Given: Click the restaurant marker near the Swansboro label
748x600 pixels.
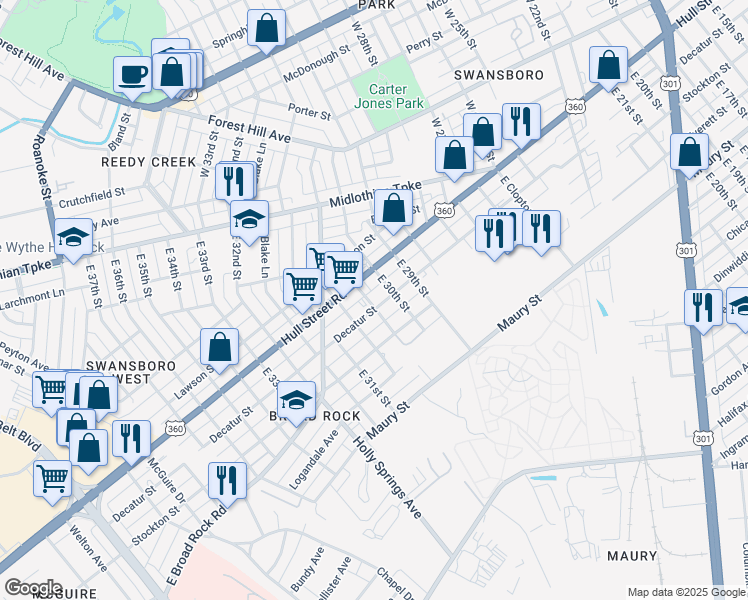Looking at the screenshot, I should point(521,122).
